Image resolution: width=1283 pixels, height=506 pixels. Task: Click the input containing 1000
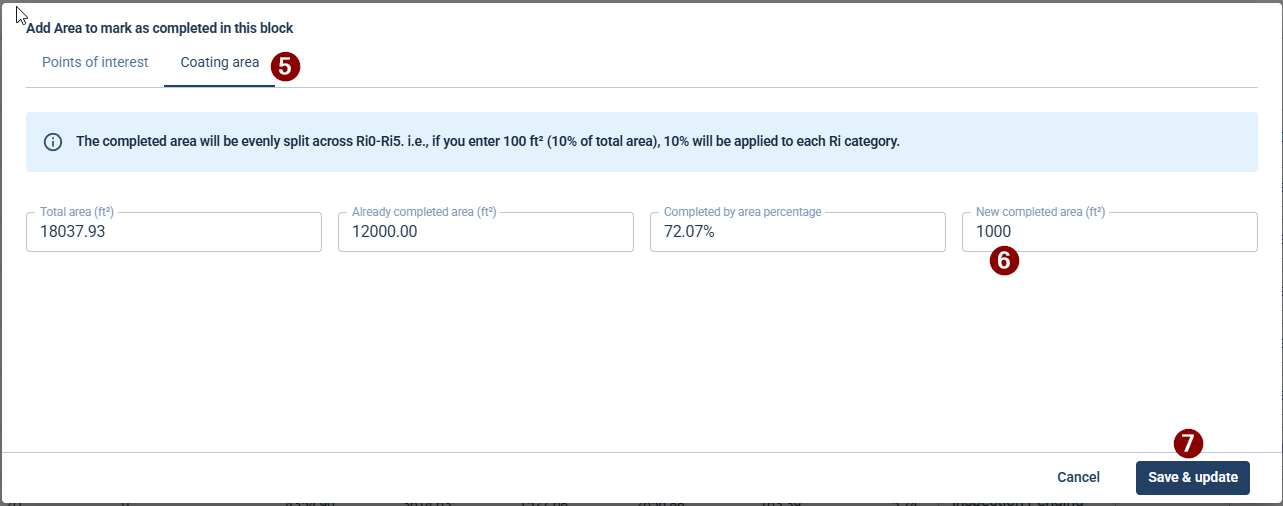point(1109,232)
